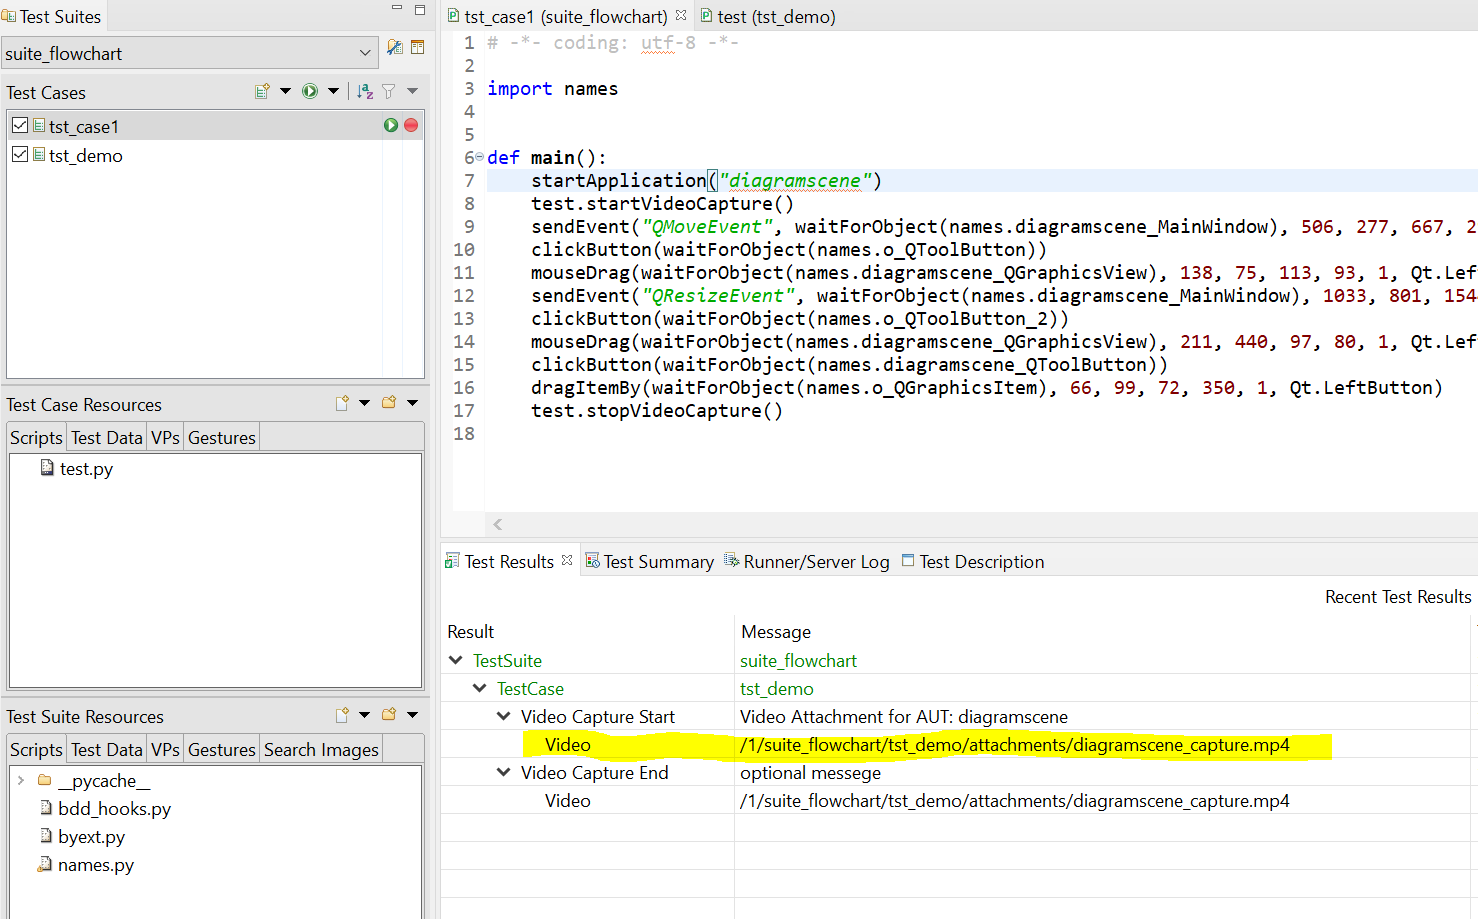
Task: Collapse the Video Capture Start entry
Action: tap(504, 716)
